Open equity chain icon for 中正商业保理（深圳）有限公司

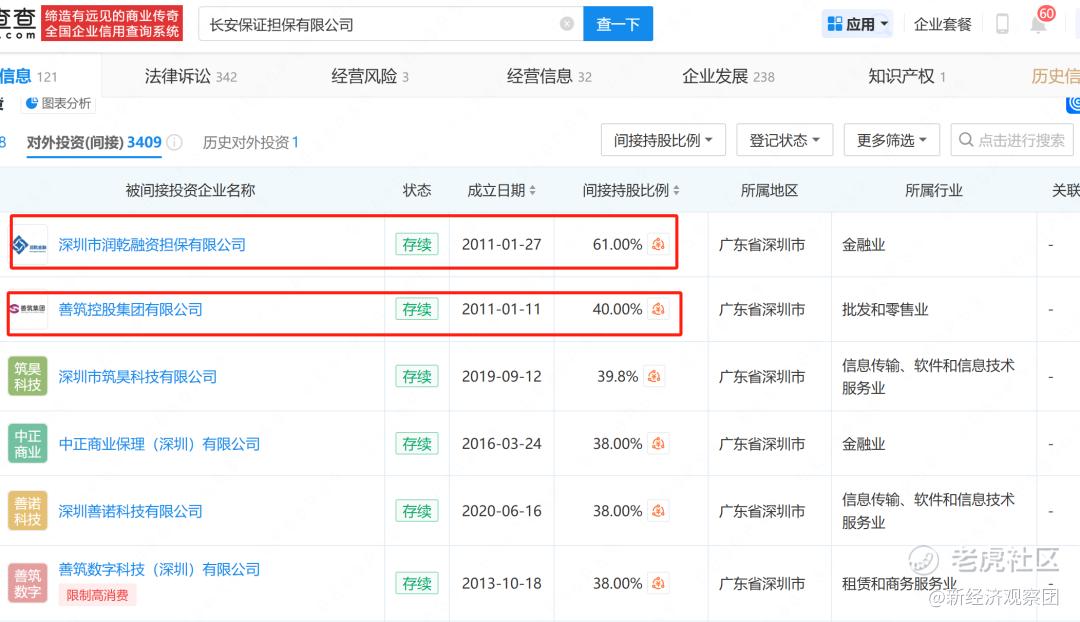658,444
